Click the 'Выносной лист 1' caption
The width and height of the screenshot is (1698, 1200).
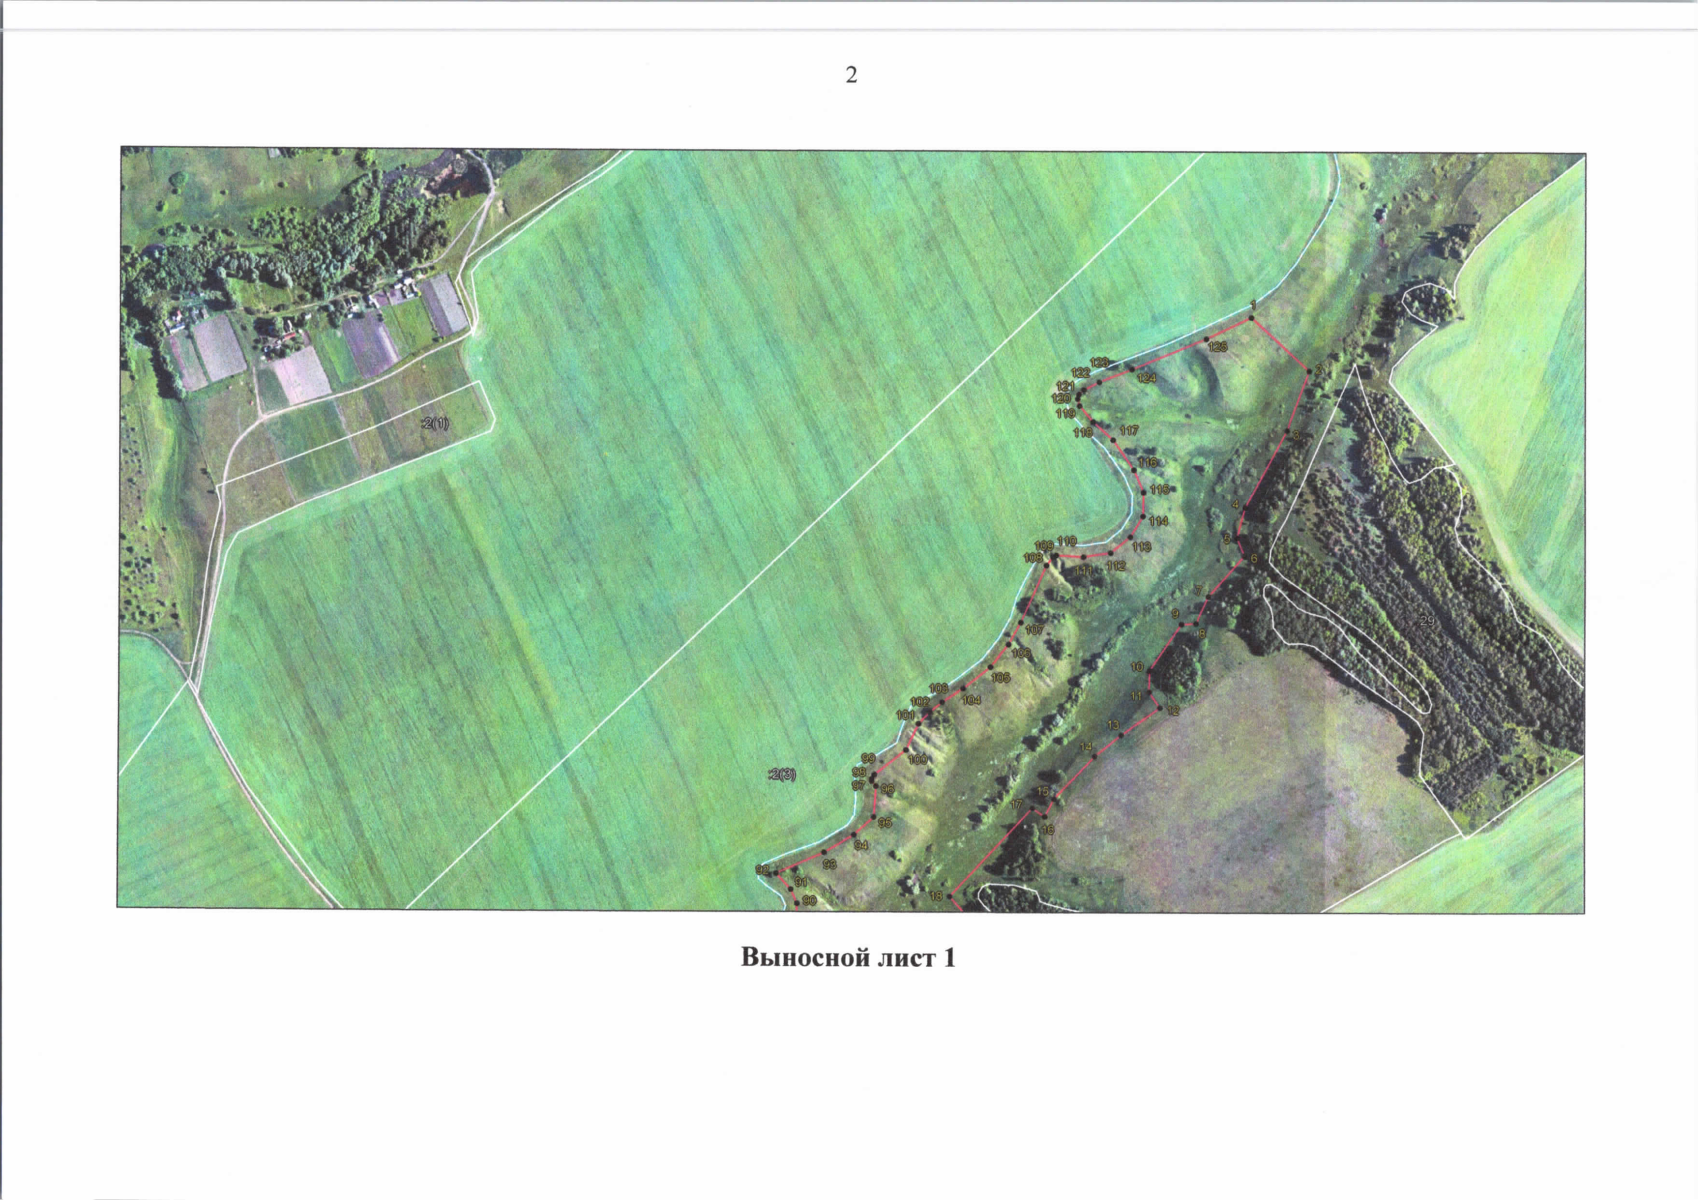click(848, 958)
